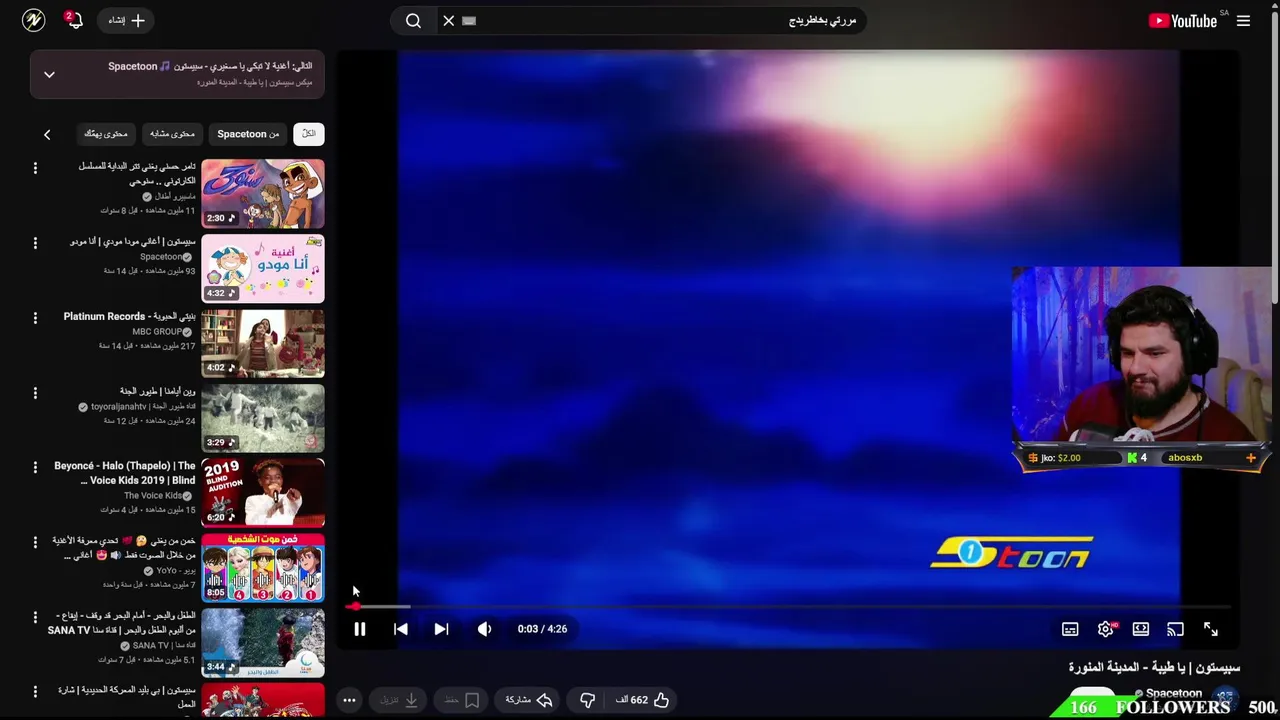Pause the video with the pause button
Screen dimensions: 1280x720
[360, 629]
